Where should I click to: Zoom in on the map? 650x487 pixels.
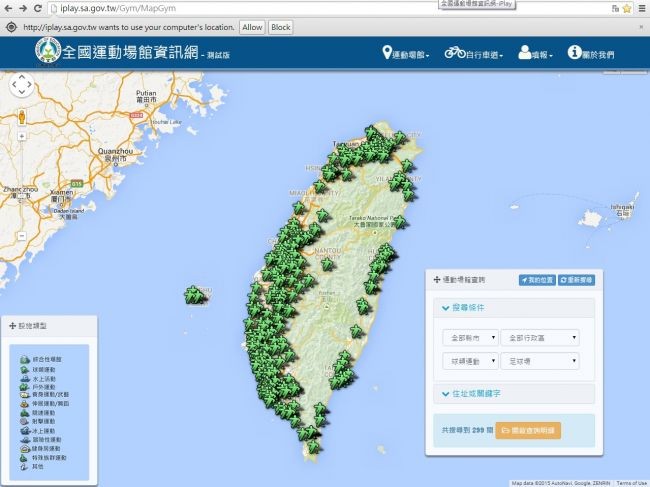pyautogui.click(x=21, y=141)
